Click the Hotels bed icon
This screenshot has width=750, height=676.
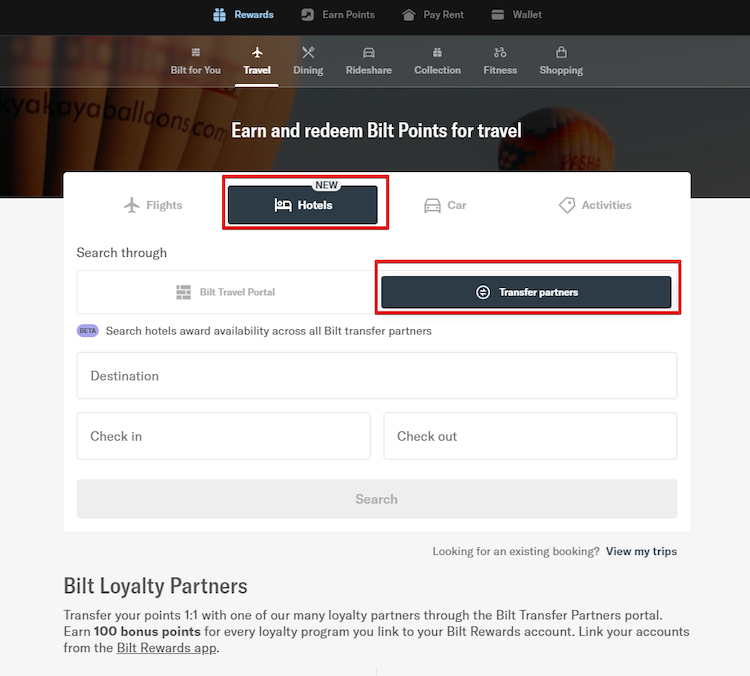pos(283,205)
